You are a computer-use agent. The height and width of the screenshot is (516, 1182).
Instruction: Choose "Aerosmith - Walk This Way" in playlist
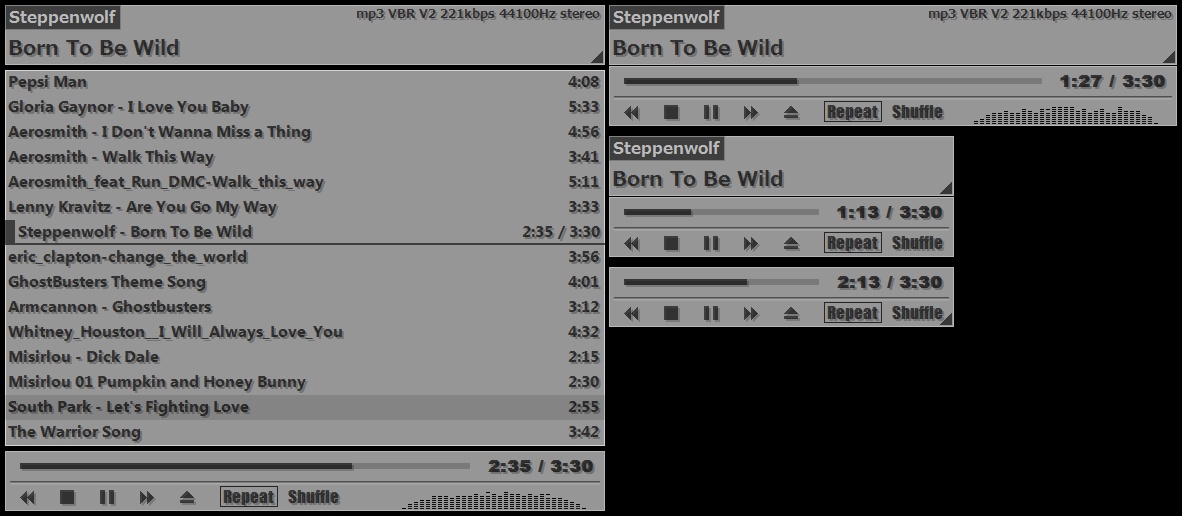coord(305,157)
